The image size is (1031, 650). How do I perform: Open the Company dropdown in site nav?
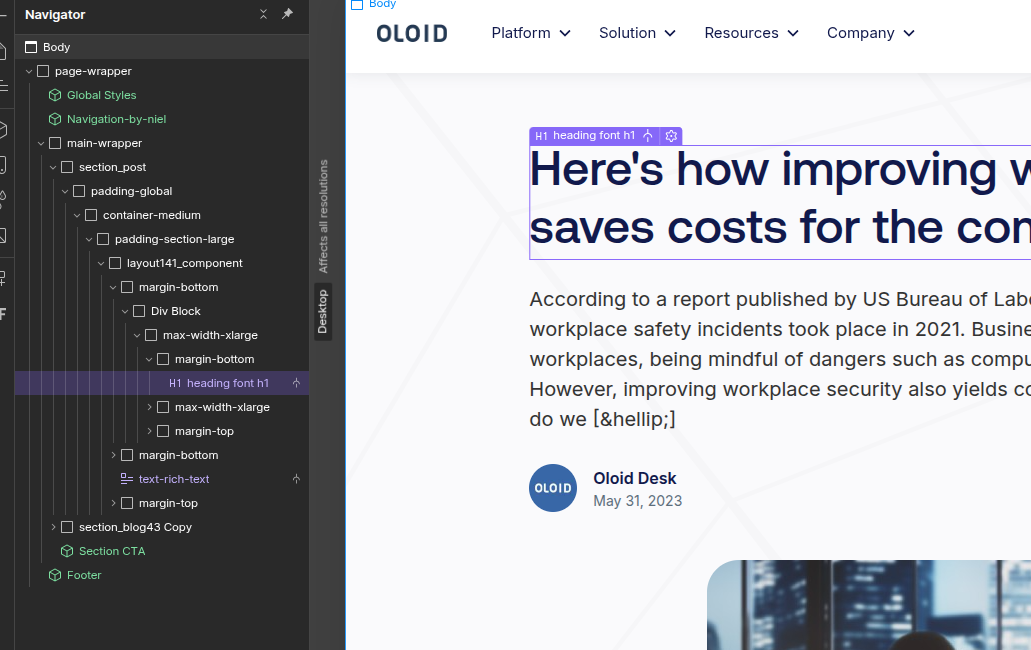(x=871, y=33)
